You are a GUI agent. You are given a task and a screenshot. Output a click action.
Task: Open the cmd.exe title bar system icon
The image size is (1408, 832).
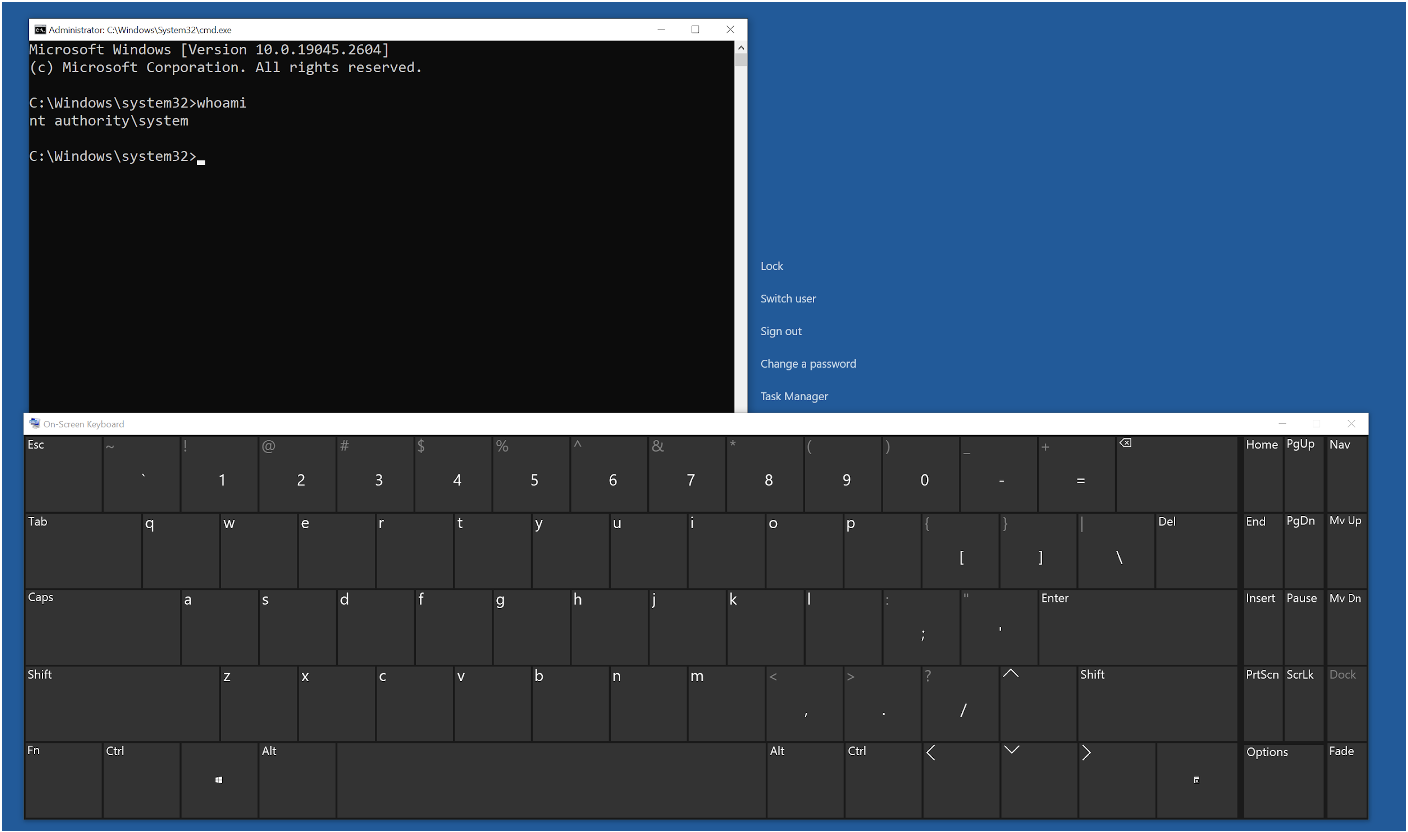[x=40, y=30]
